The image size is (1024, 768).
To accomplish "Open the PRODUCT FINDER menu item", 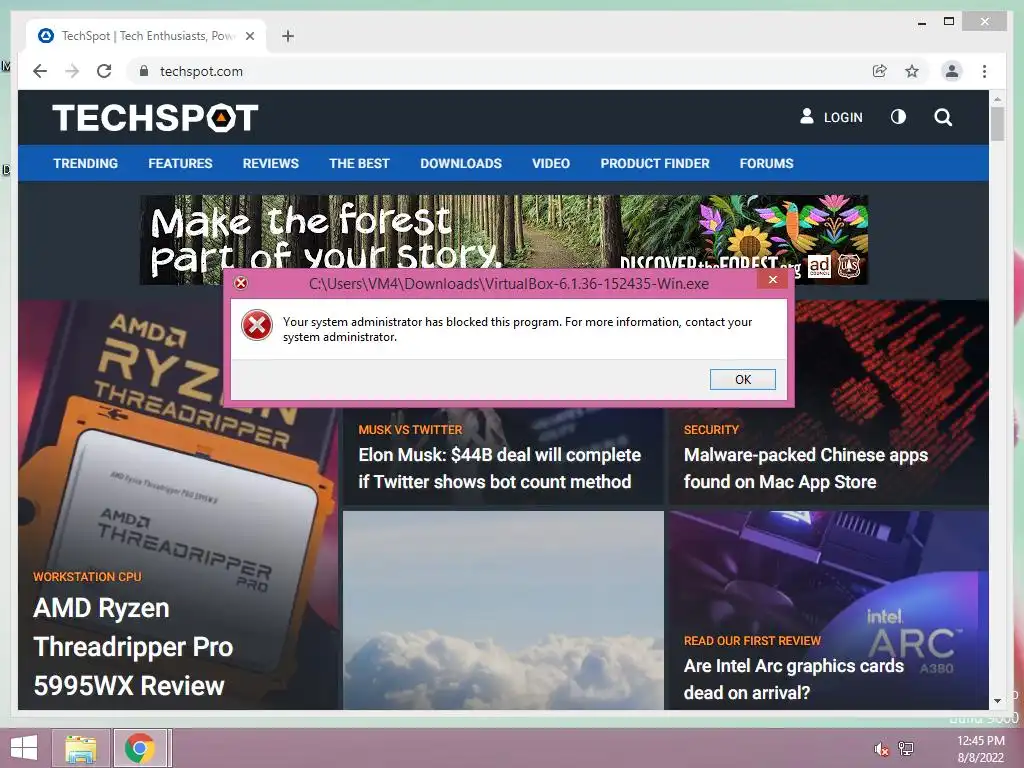I will [x=654, y=163].
